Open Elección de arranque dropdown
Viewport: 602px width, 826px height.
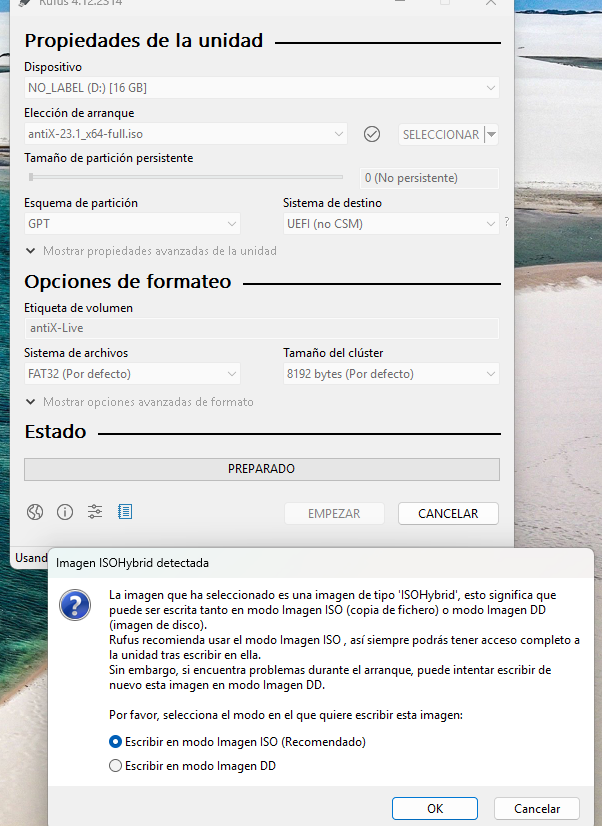pos(185,134)
